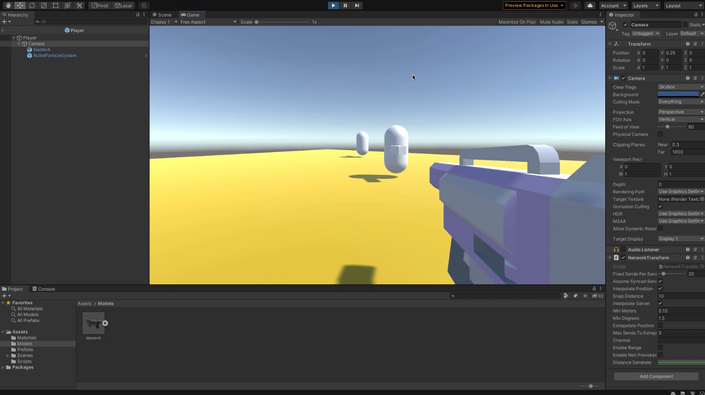Select the blasterA model thumbnail

pos(94,323)
